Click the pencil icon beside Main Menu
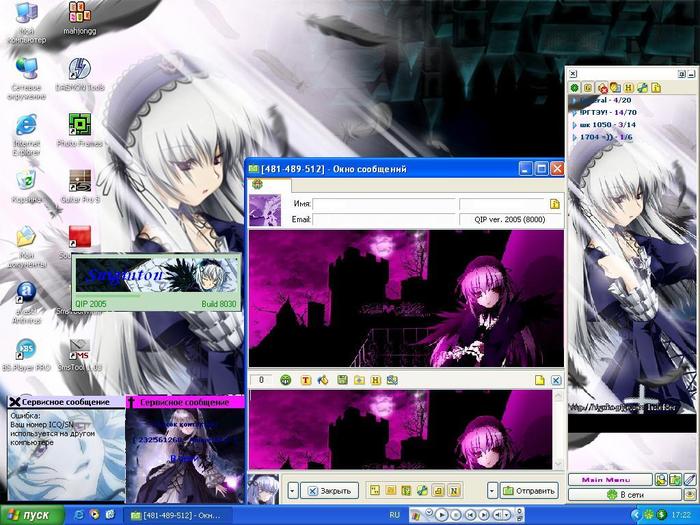Viewport: 700px width, 525px height. [690, 480]
